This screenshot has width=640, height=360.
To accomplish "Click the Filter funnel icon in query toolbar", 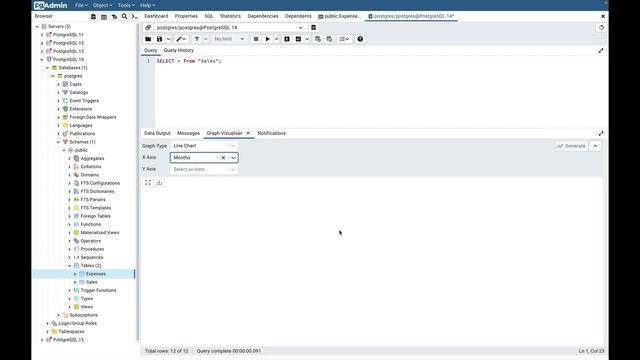I will tap(197, 39).
